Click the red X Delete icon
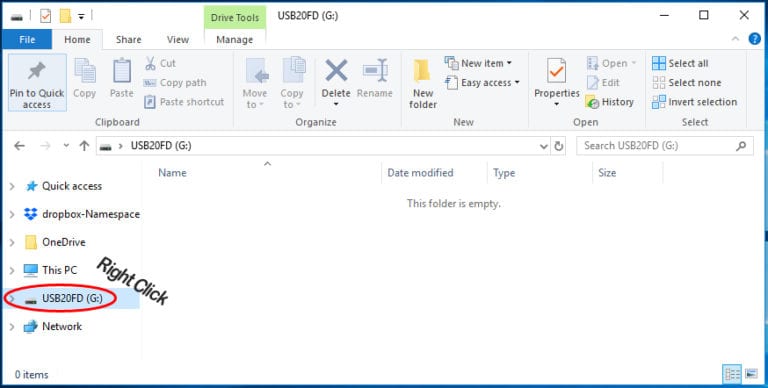 [336, 70]
